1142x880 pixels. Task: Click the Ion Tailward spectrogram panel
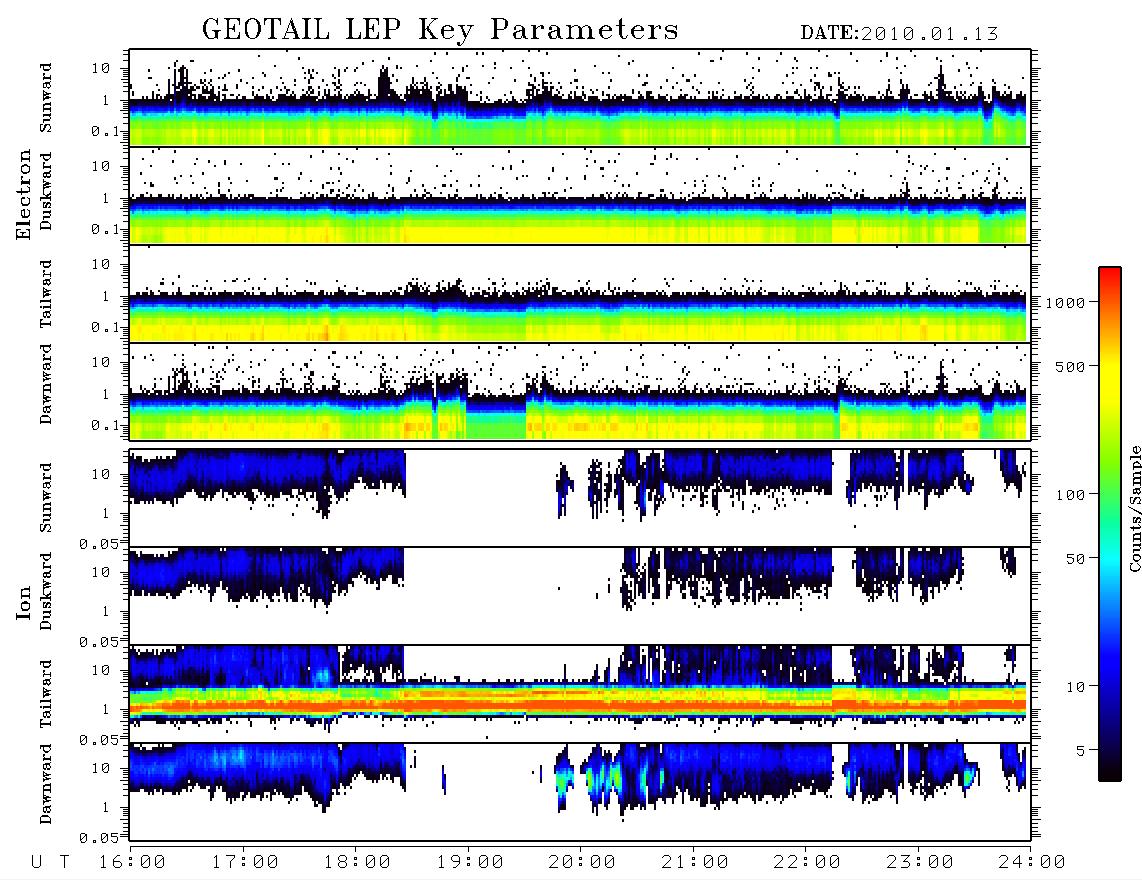(x=580, y=694)
